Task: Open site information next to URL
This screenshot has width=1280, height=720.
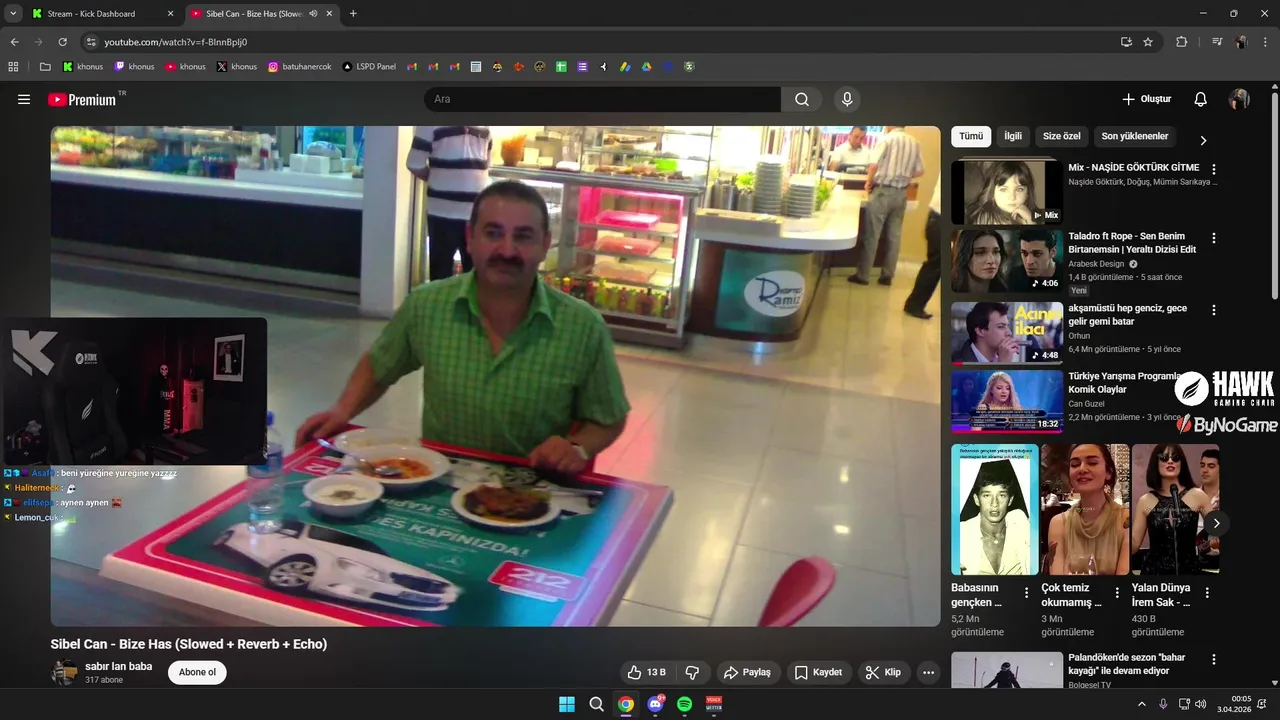Action: tap(91, 42)
